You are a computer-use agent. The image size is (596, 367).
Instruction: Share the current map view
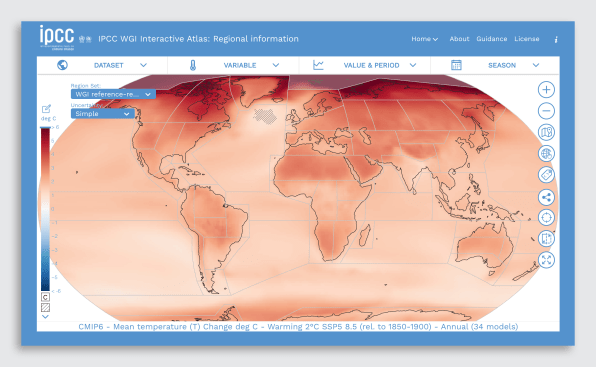tap(546, 197)
